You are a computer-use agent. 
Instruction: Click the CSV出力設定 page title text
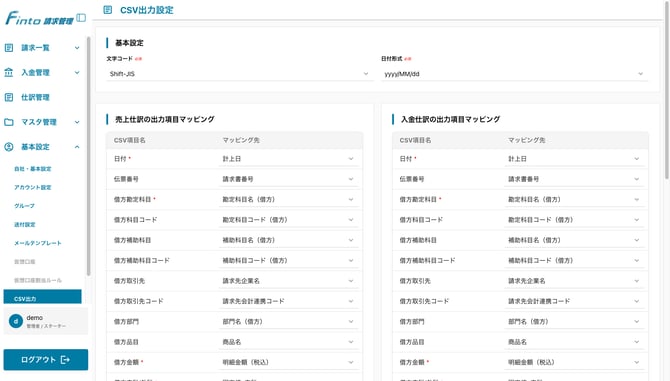(147, 10)
